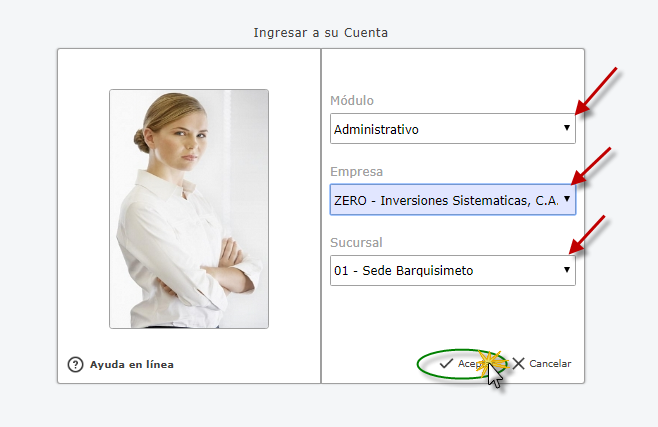Click the Ingresar a su Cuenta title
658x427 pixels.
click(320, 32)
